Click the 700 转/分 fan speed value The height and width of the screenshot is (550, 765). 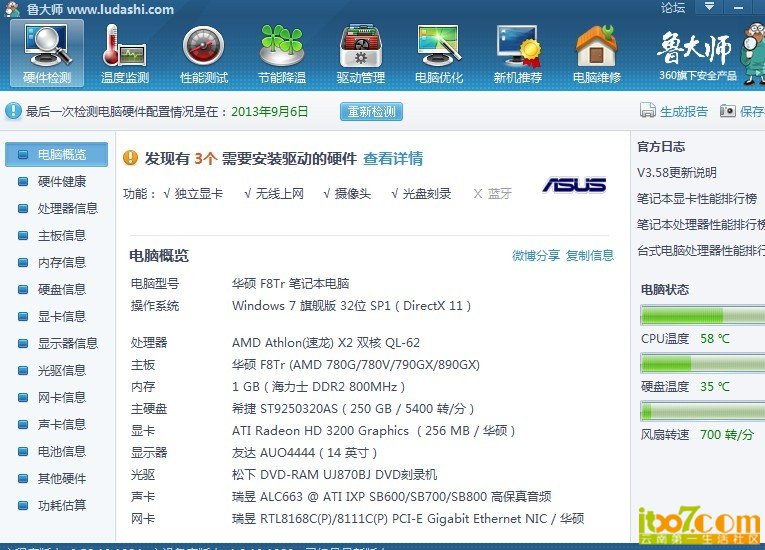pyautogui.click(x=726, y=435)
